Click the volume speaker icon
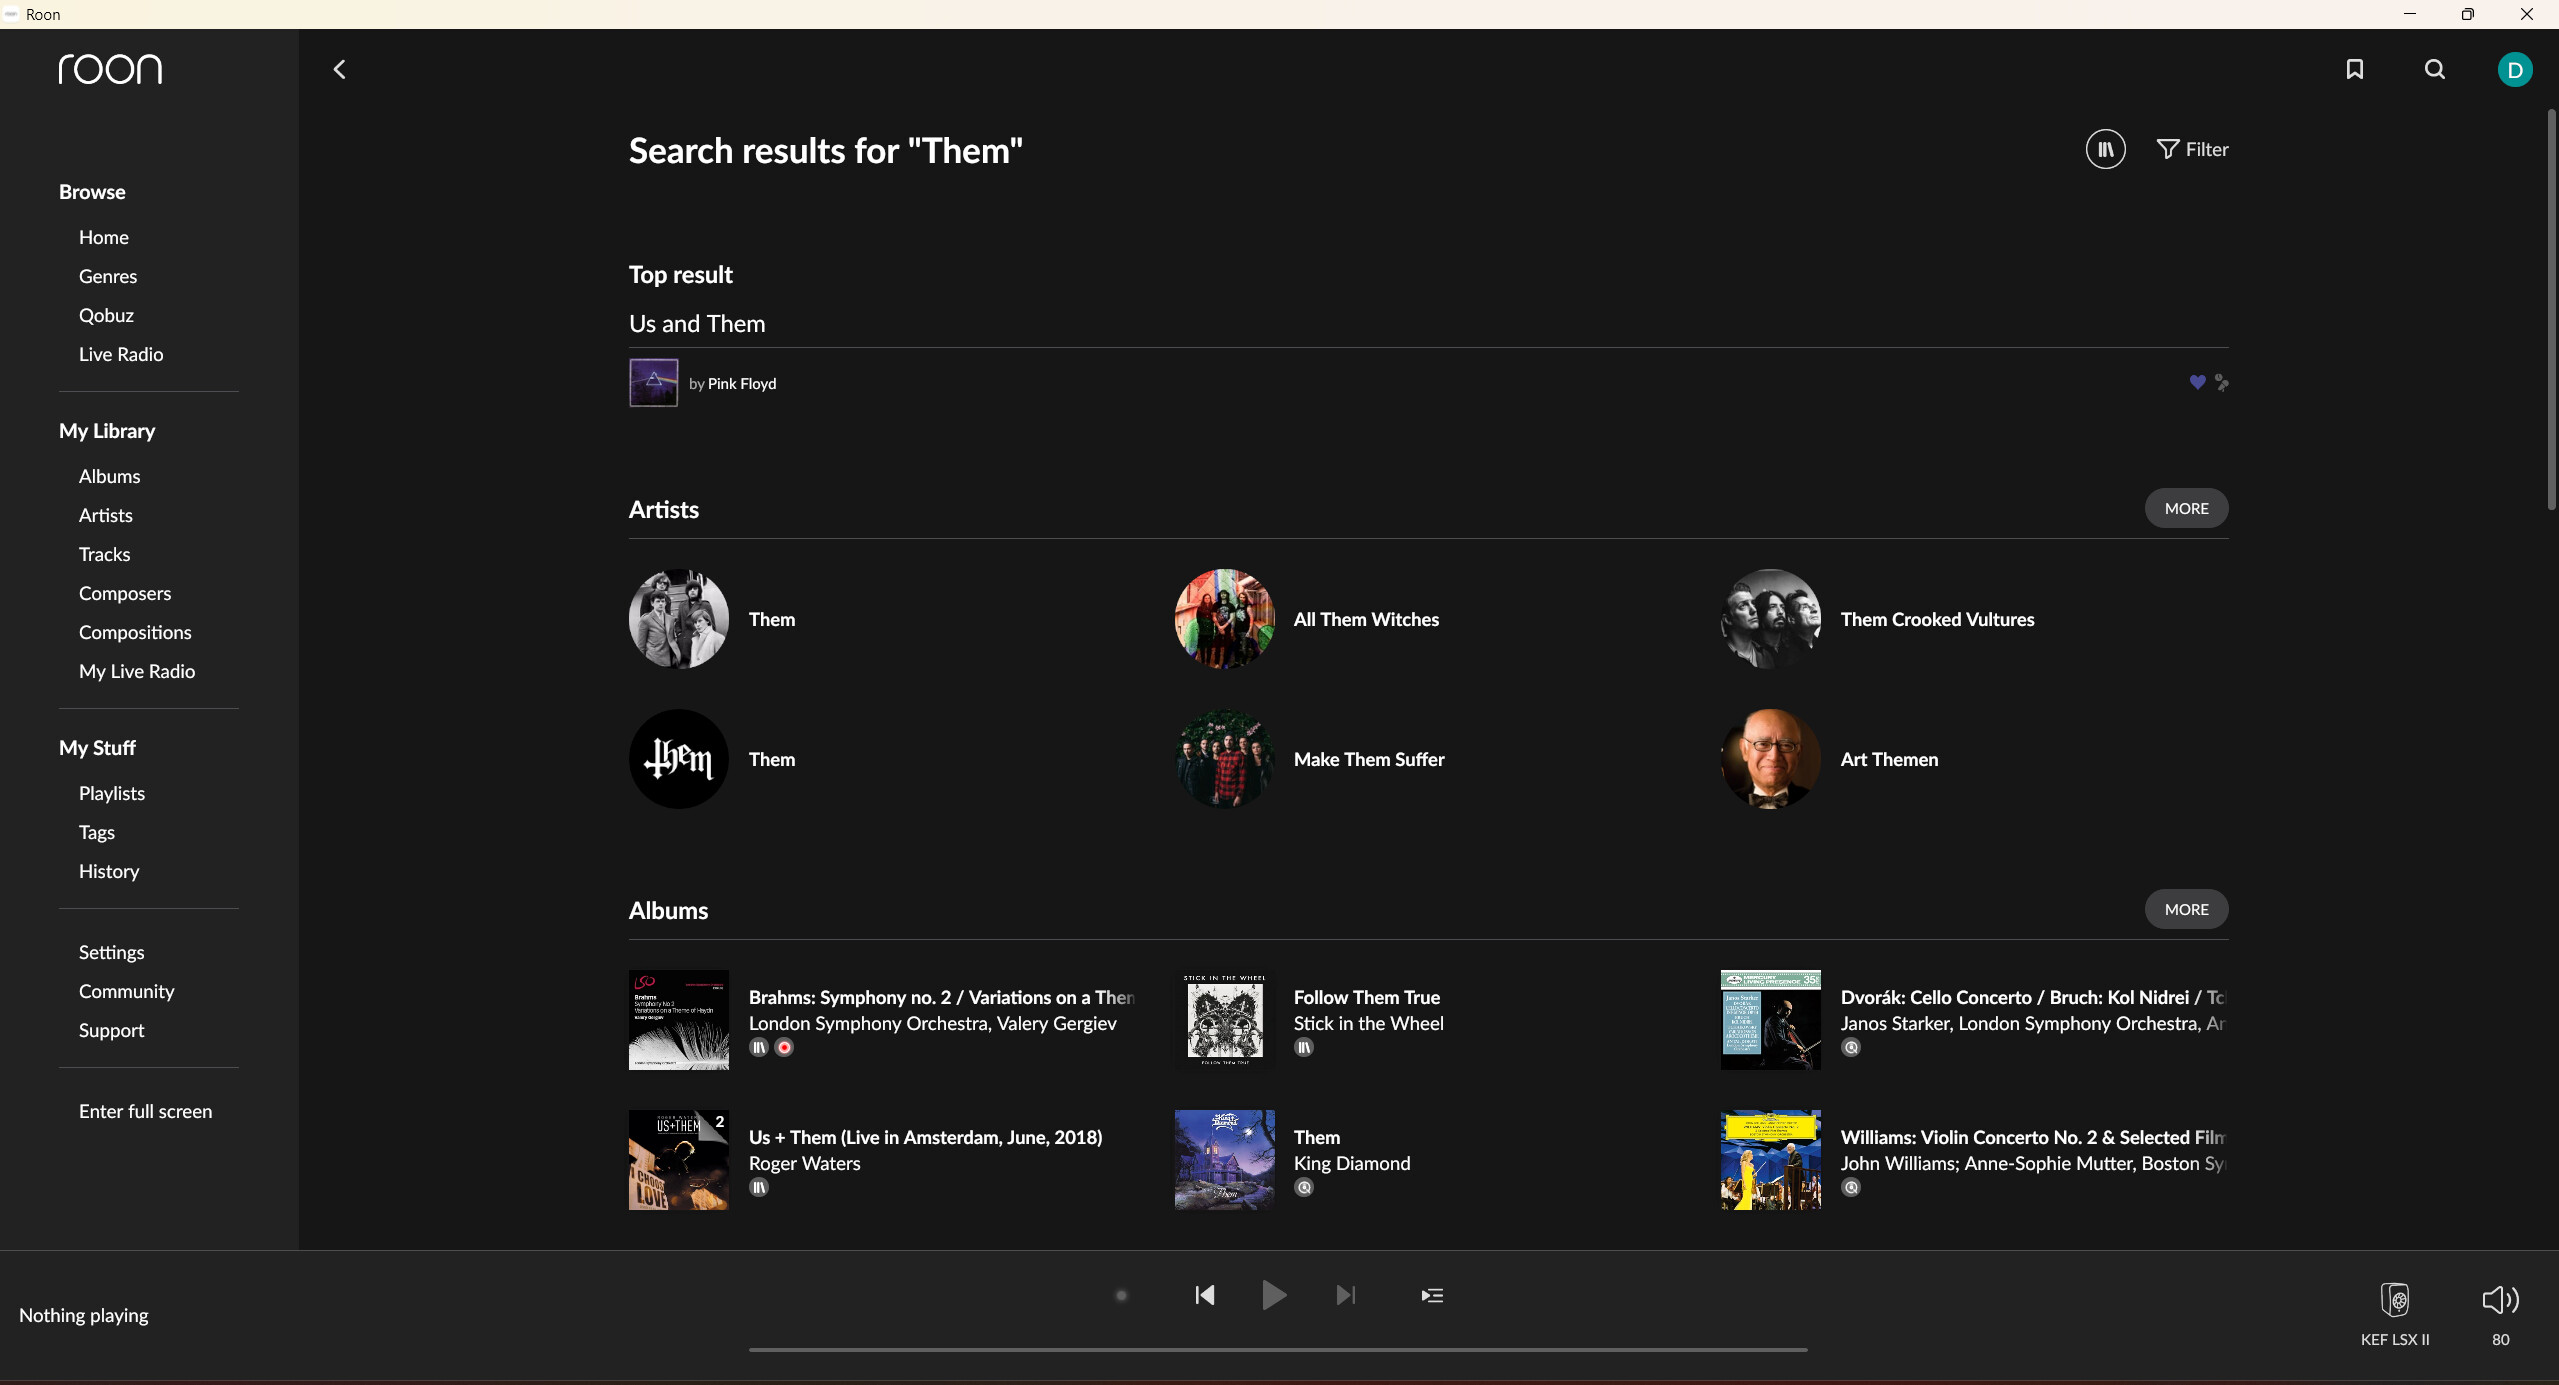2559x1385 pixels. click(2499, 1300)
